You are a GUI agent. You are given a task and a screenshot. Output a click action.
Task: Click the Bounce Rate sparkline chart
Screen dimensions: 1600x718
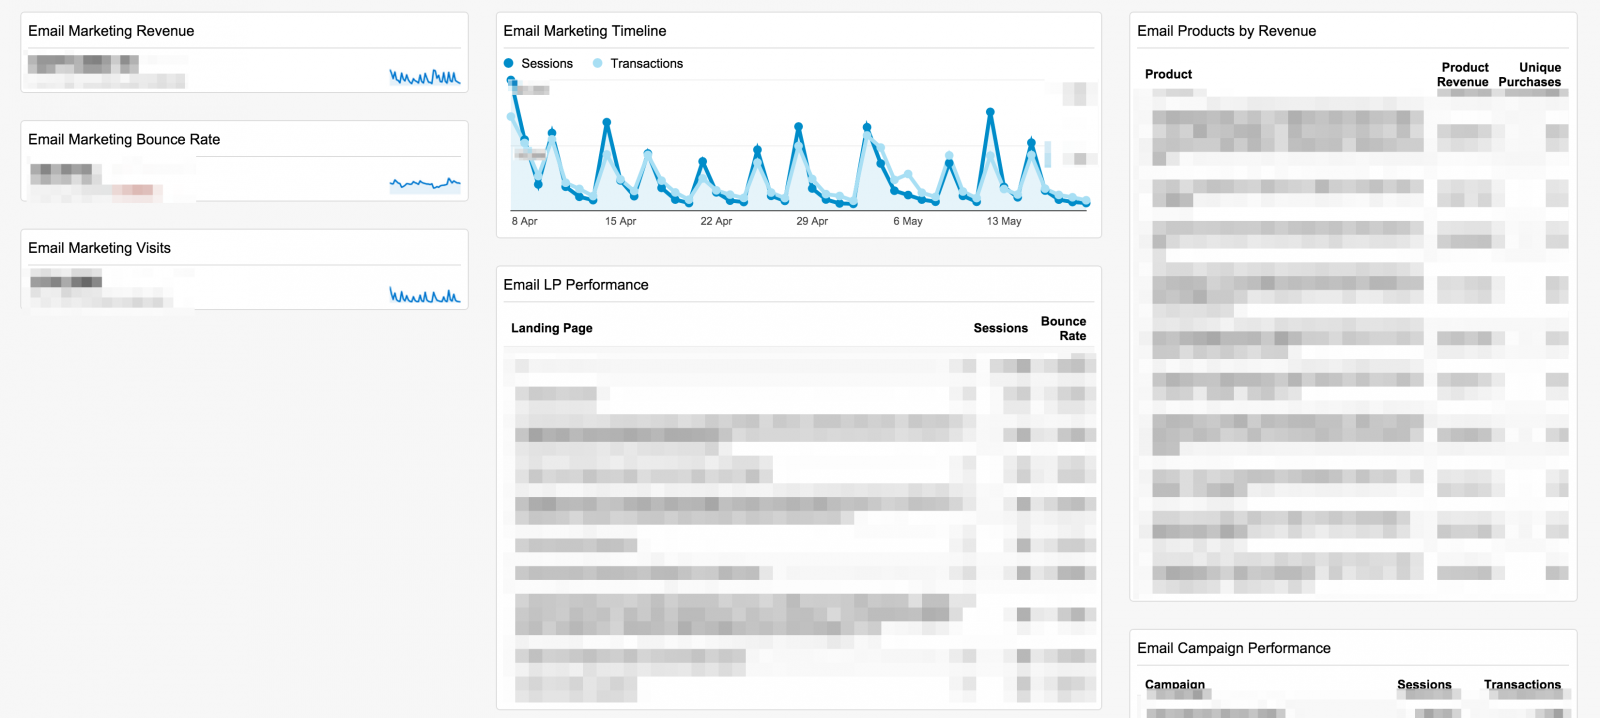click(425, 183)
